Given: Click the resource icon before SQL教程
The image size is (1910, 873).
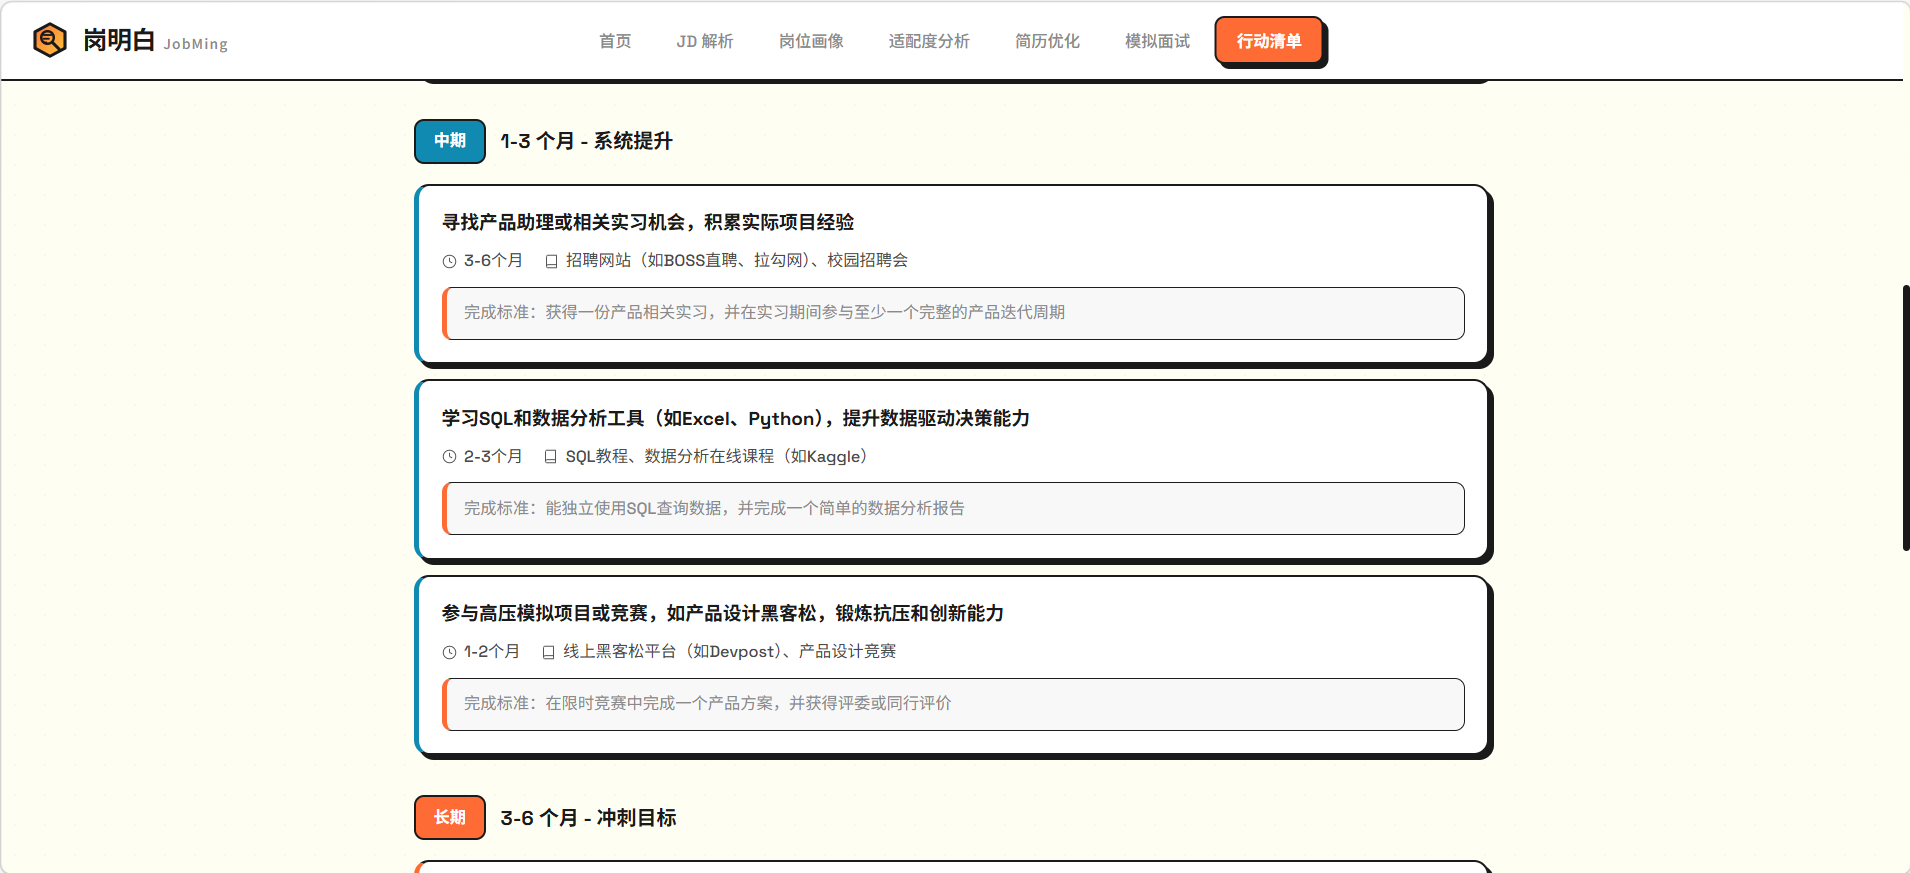Looking at the screenshot, I should coord(551,457).
